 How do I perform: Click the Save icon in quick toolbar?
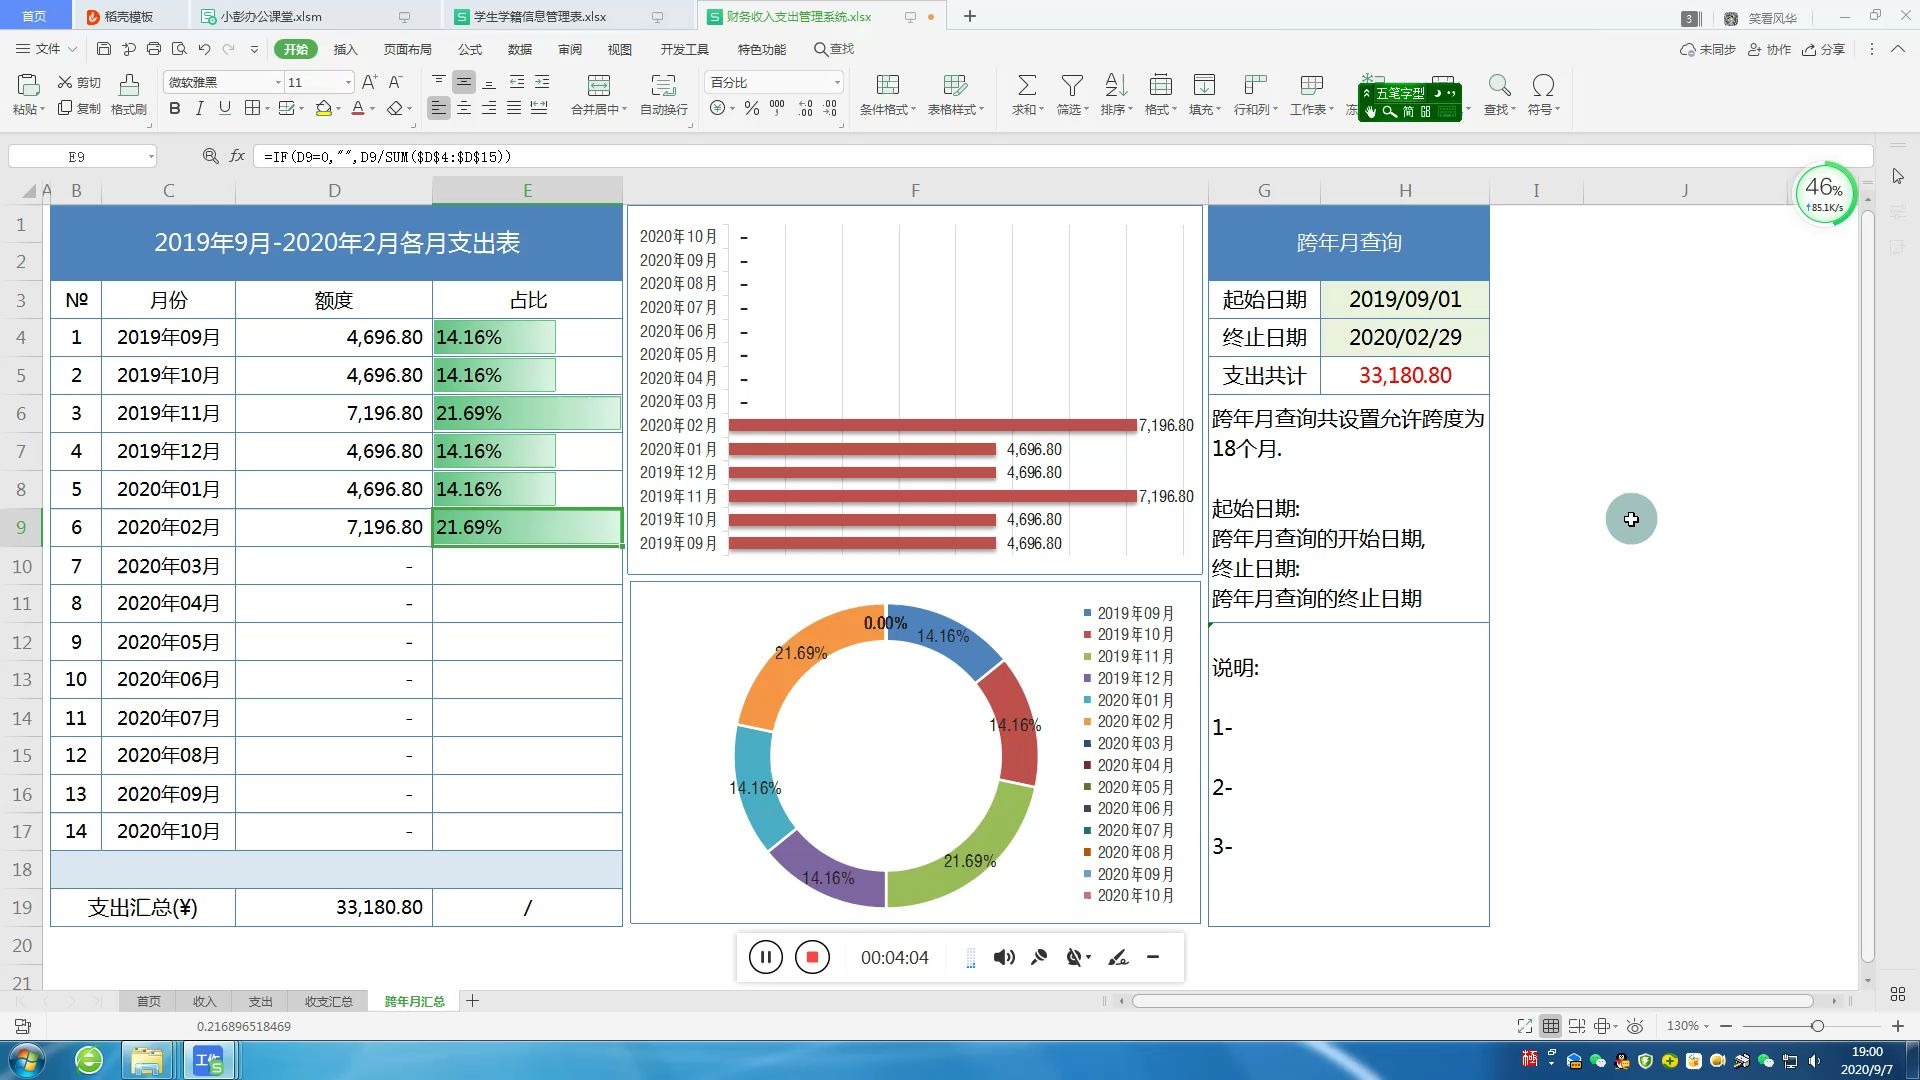click(x=104, y=49)
